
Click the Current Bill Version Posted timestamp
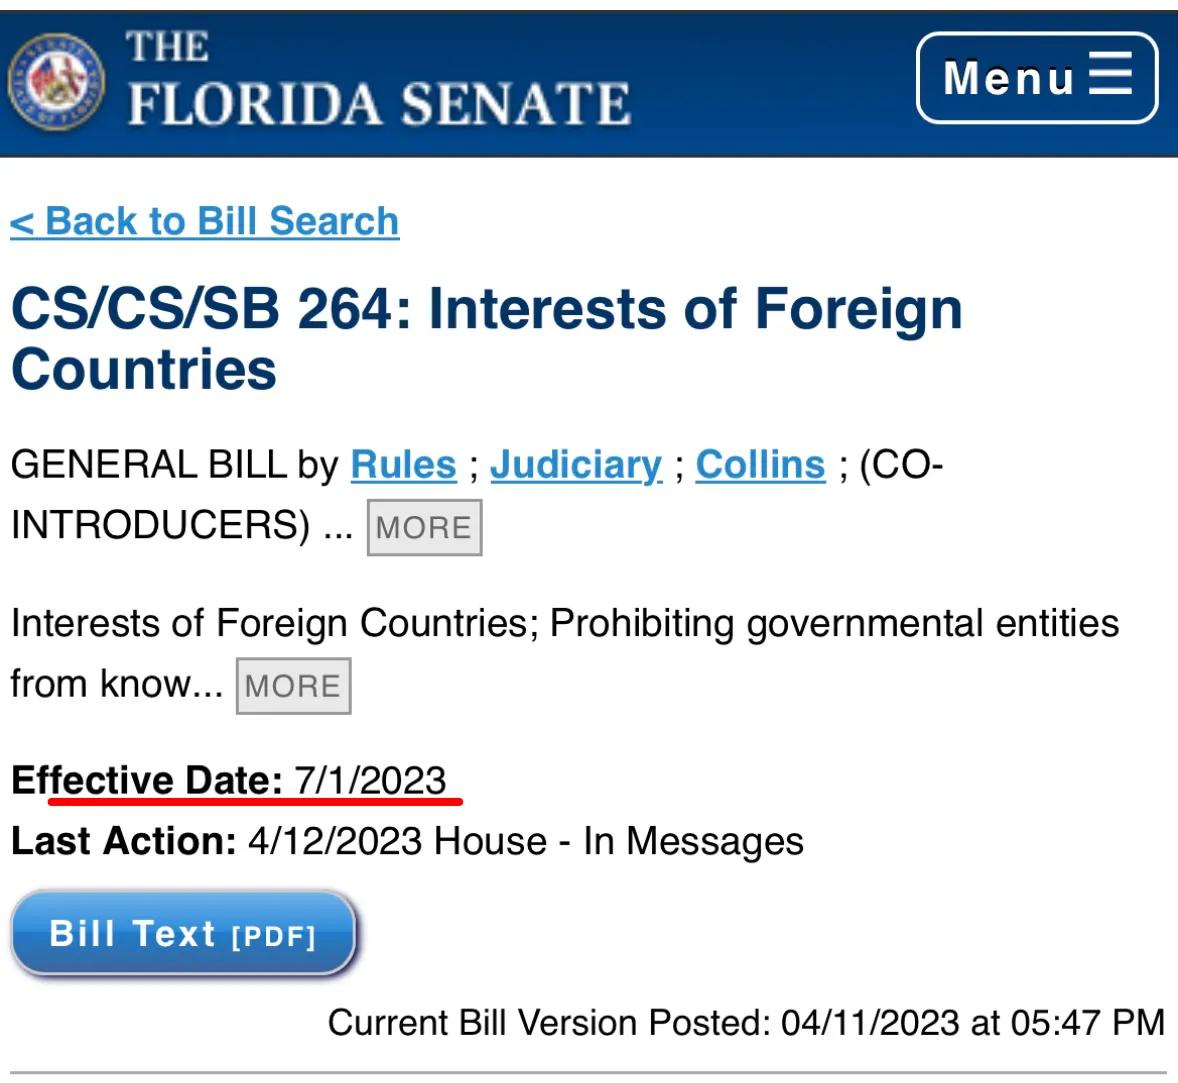[x=746, y=1022]
